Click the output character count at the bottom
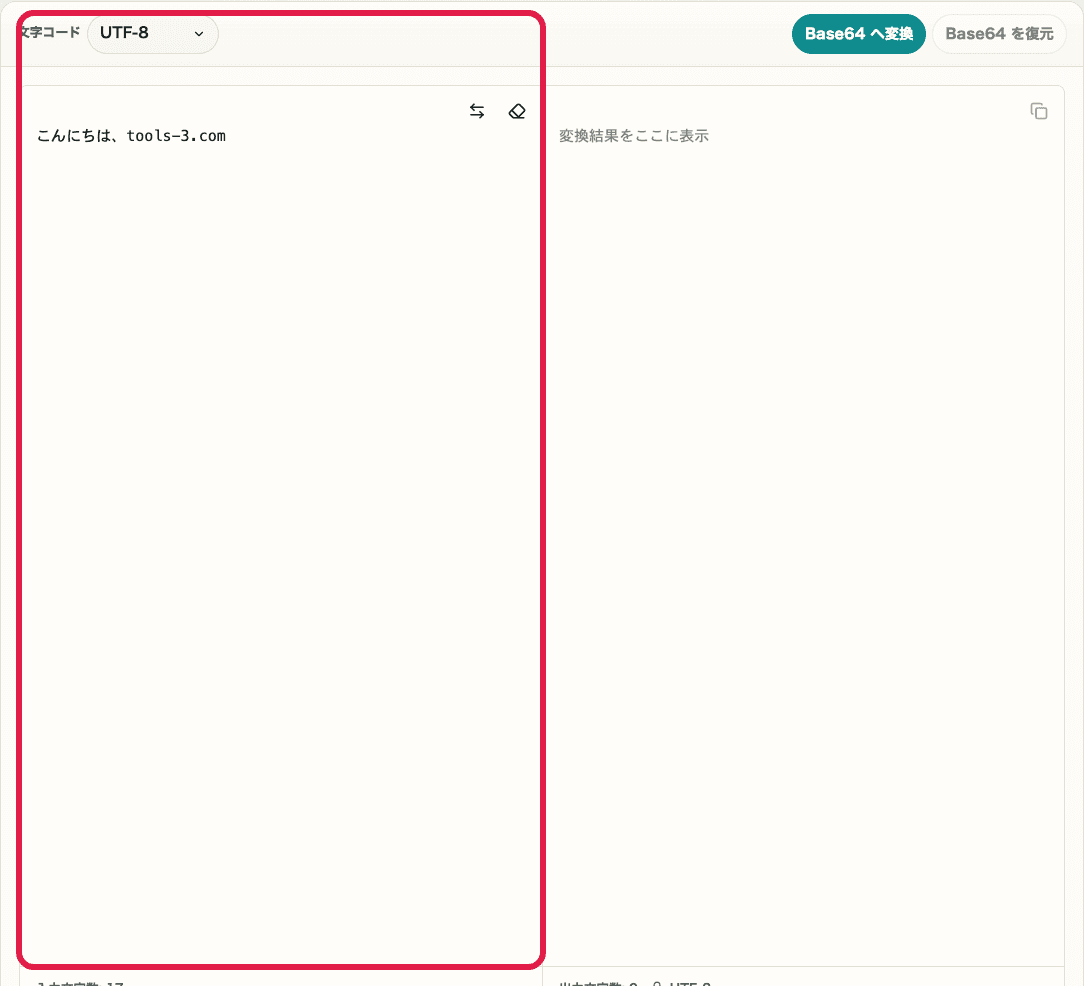This screenshot has height=986, width=1084. click(x=598, y=982)
